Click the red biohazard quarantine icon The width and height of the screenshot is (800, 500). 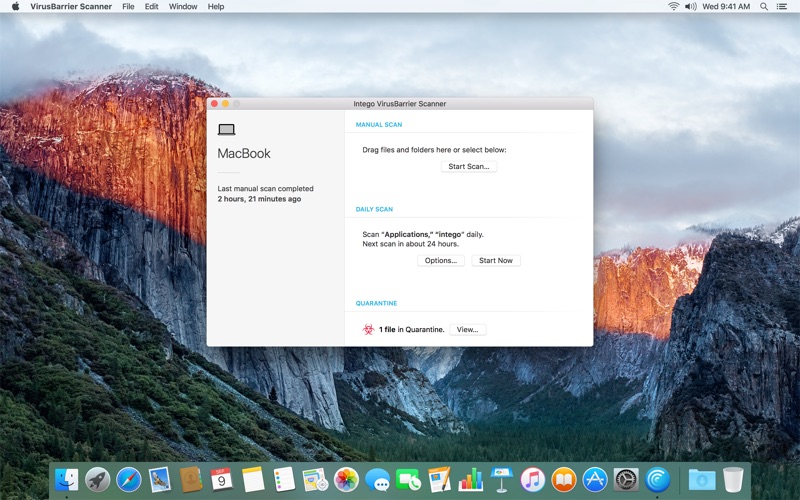click(368, 330)
